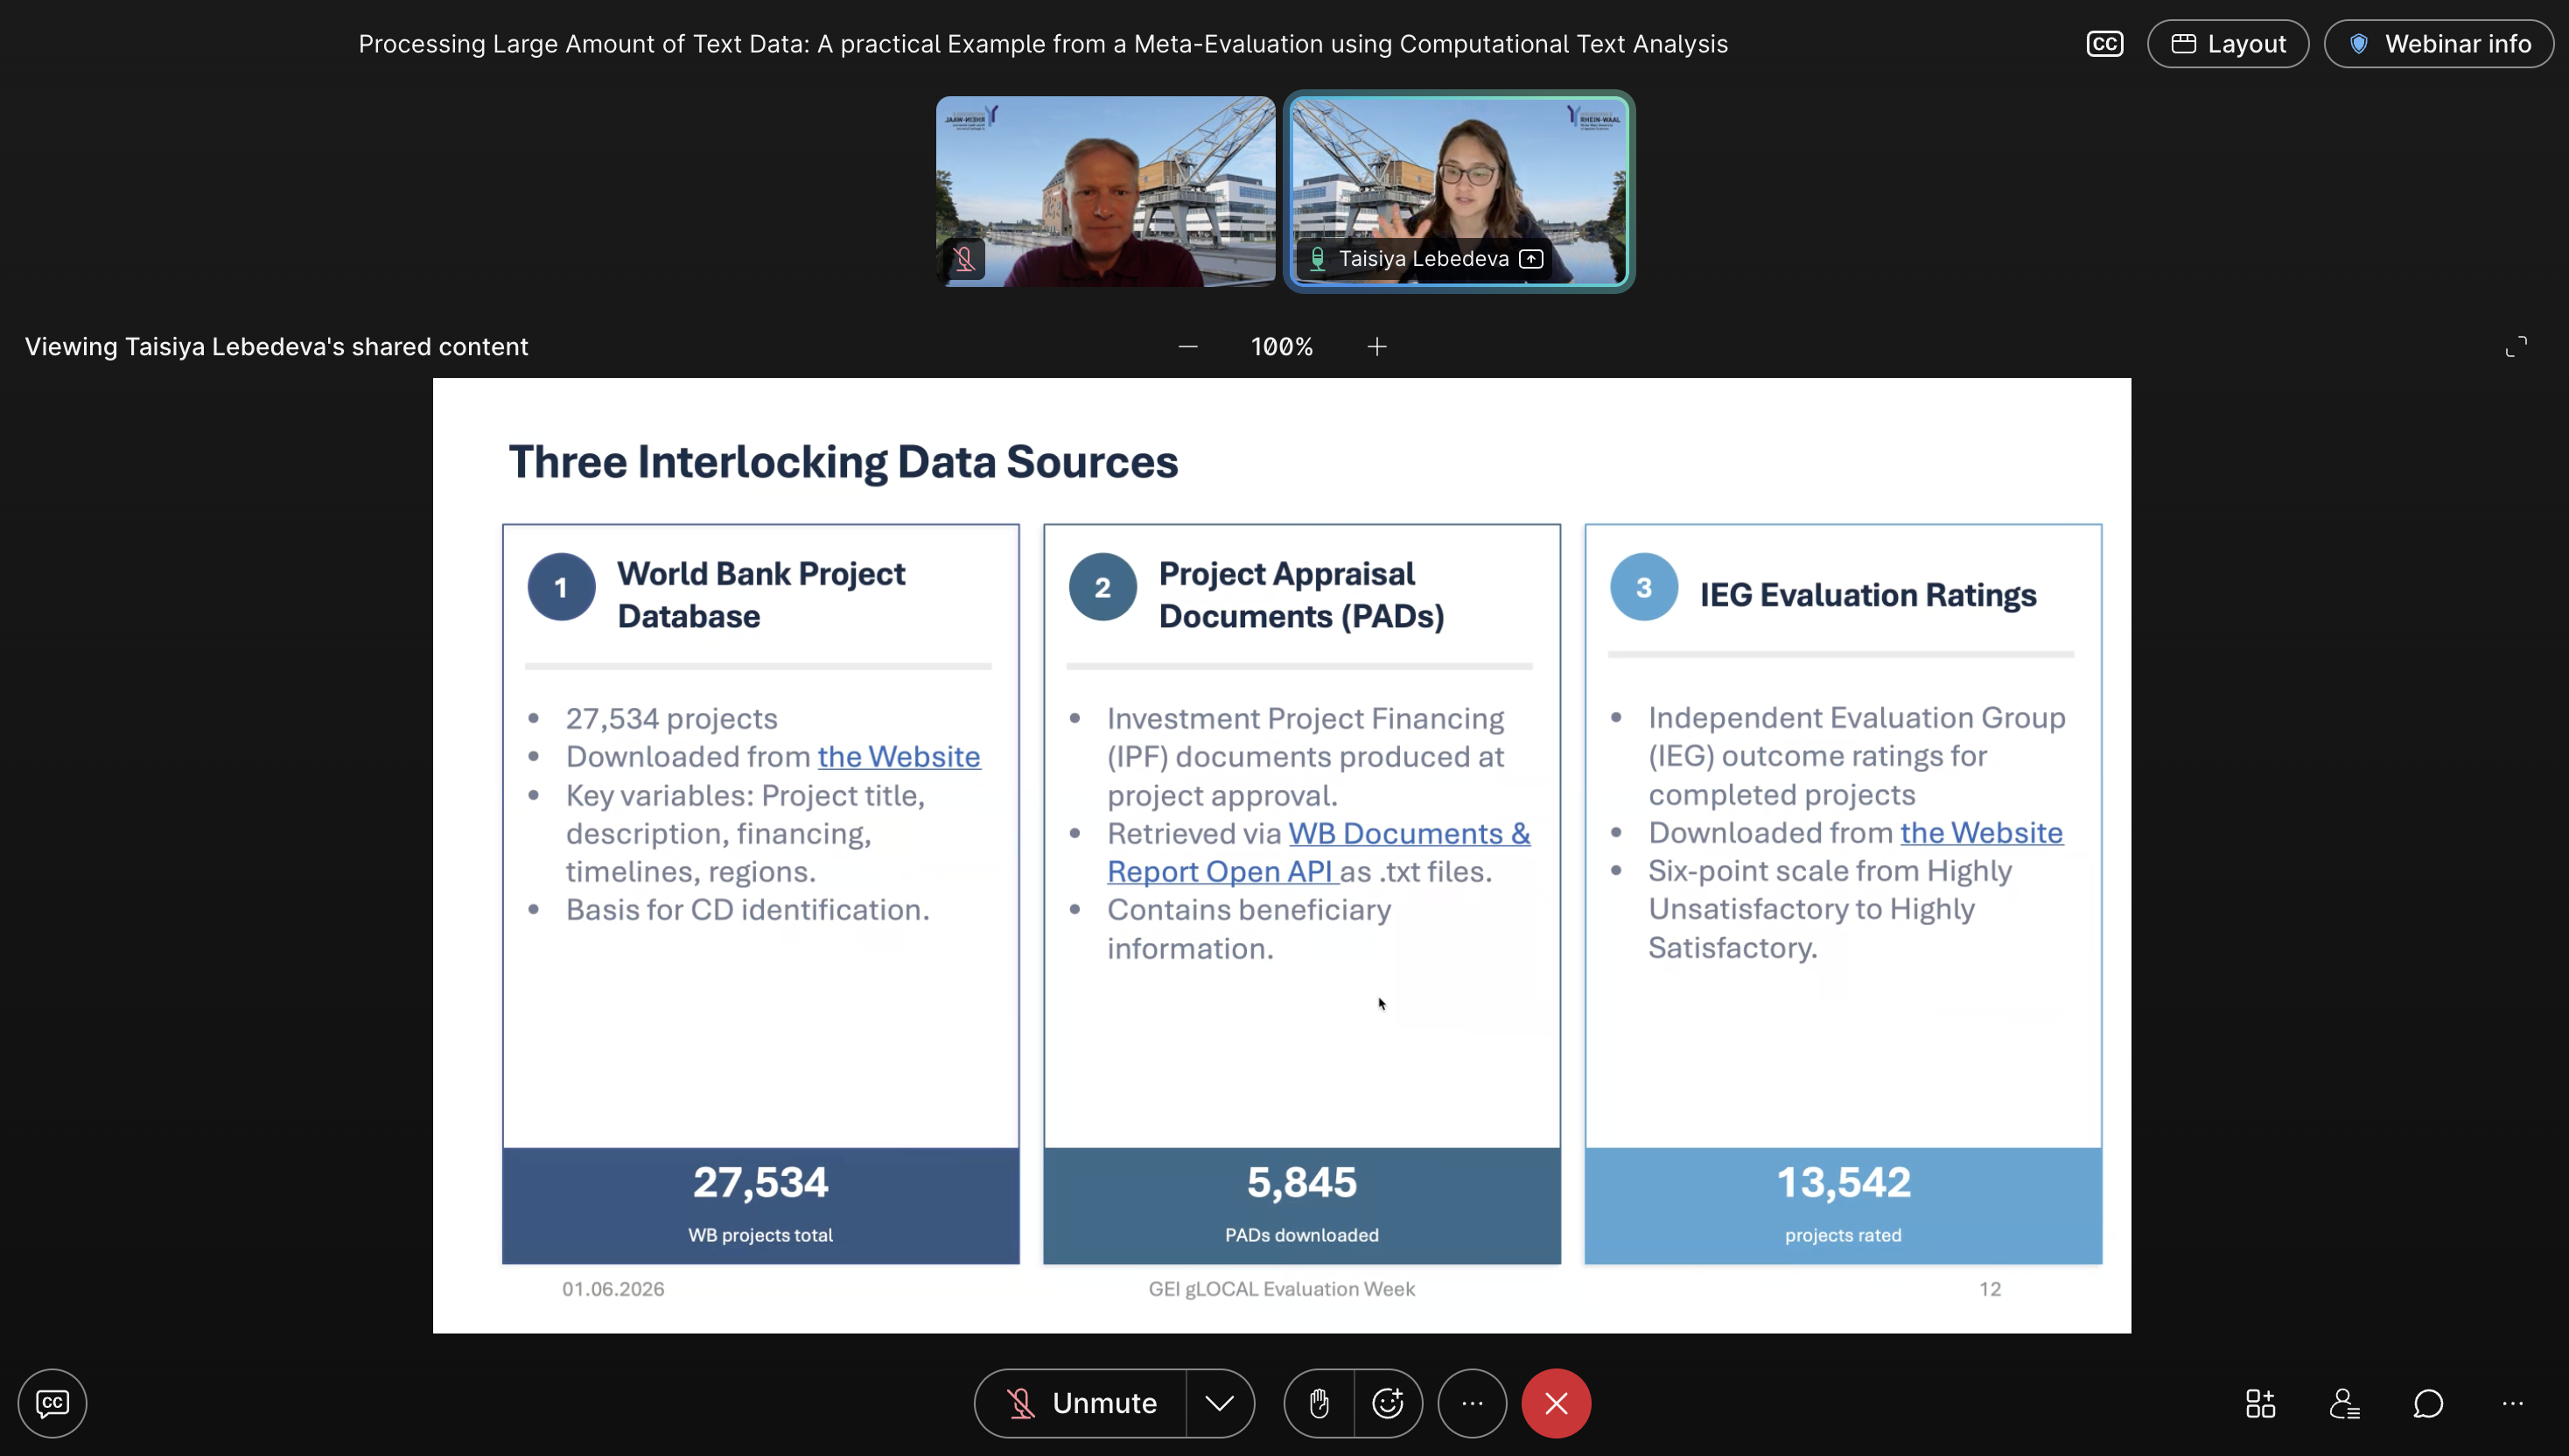Click the slide date '01.06.2026'
The image size is (2569, 1456).
point(613,1289)
